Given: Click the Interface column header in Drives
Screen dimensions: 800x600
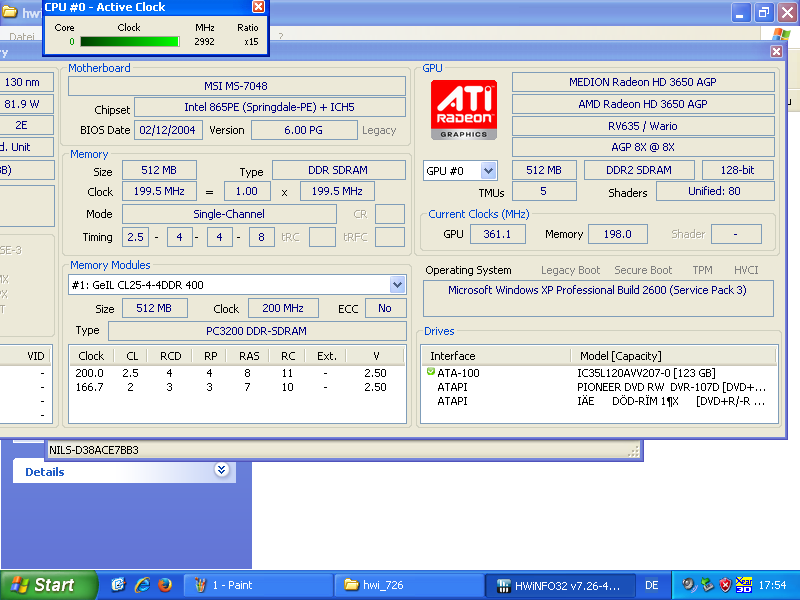Looking at the screenshot, I should click(x=496, y=356).
